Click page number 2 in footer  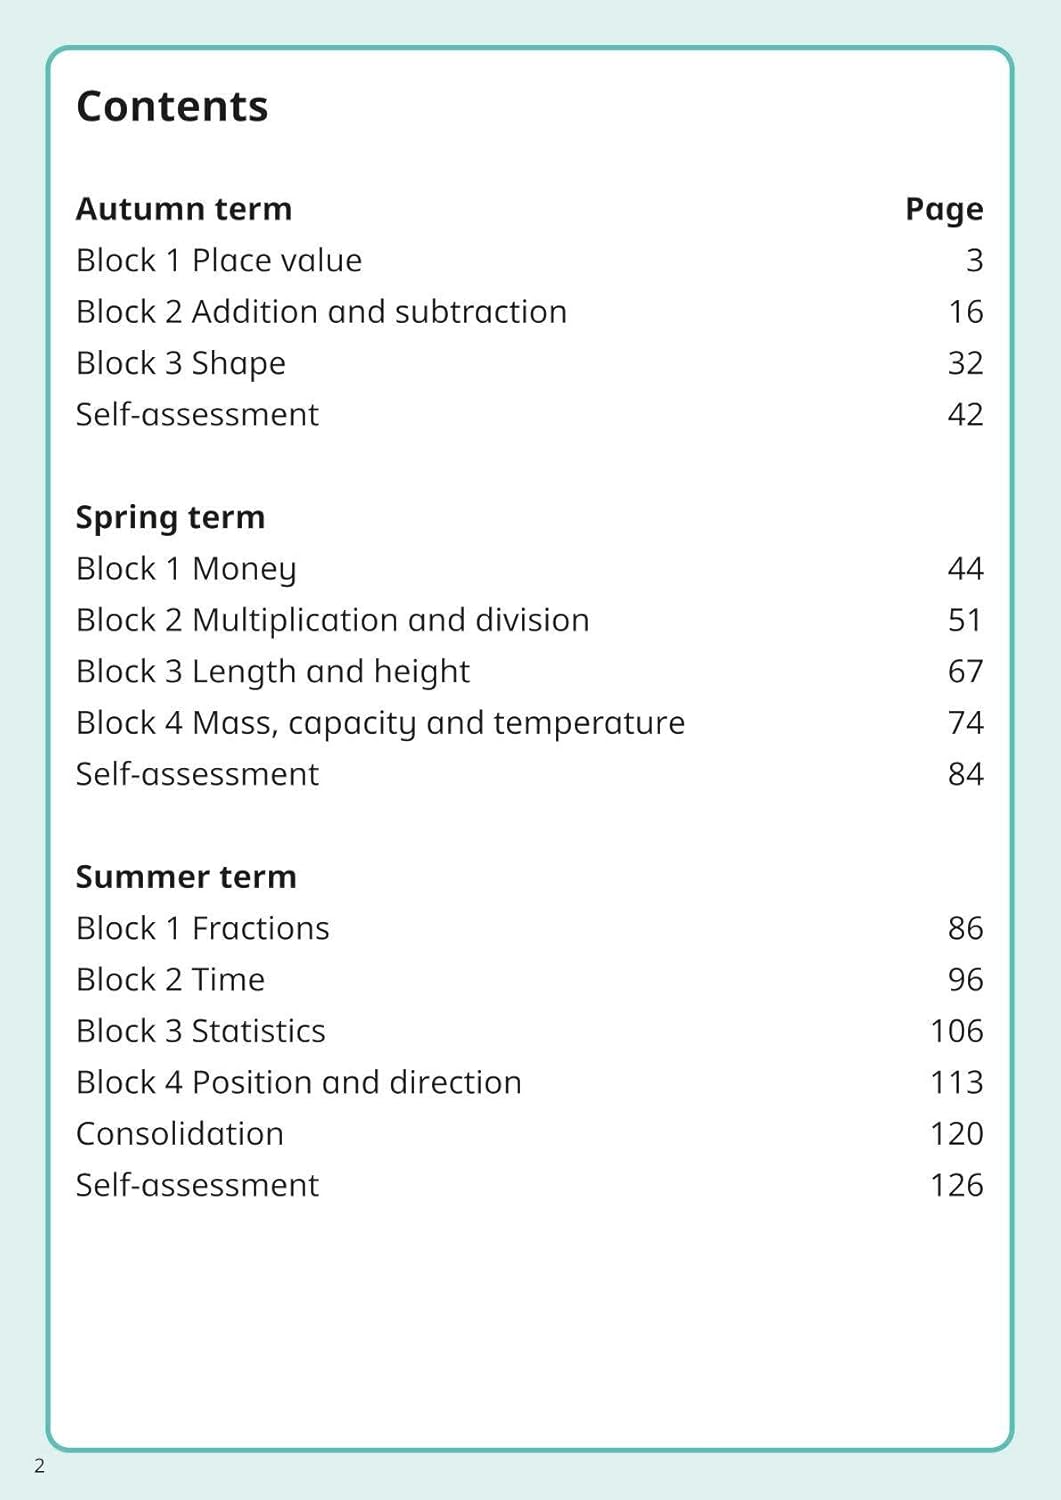click(40, 1466)
